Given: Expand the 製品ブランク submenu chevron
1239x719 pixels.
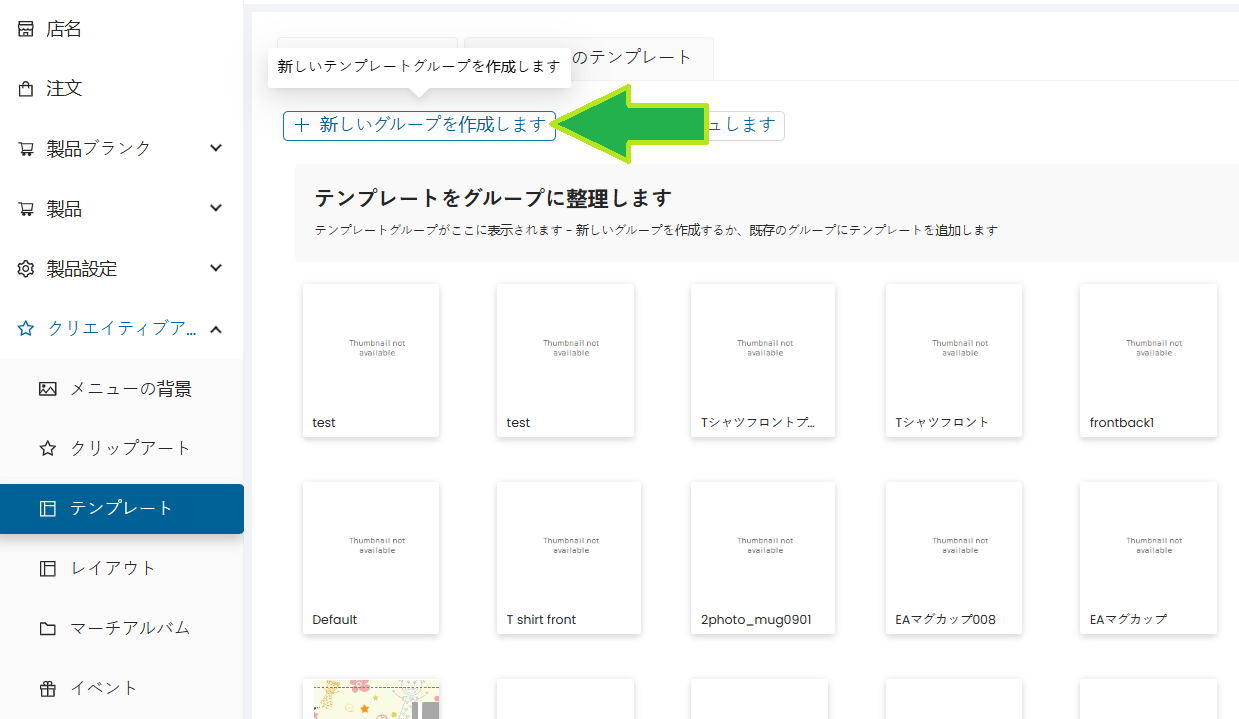Looking at the screenshot, I should click(x=216, y=148).
